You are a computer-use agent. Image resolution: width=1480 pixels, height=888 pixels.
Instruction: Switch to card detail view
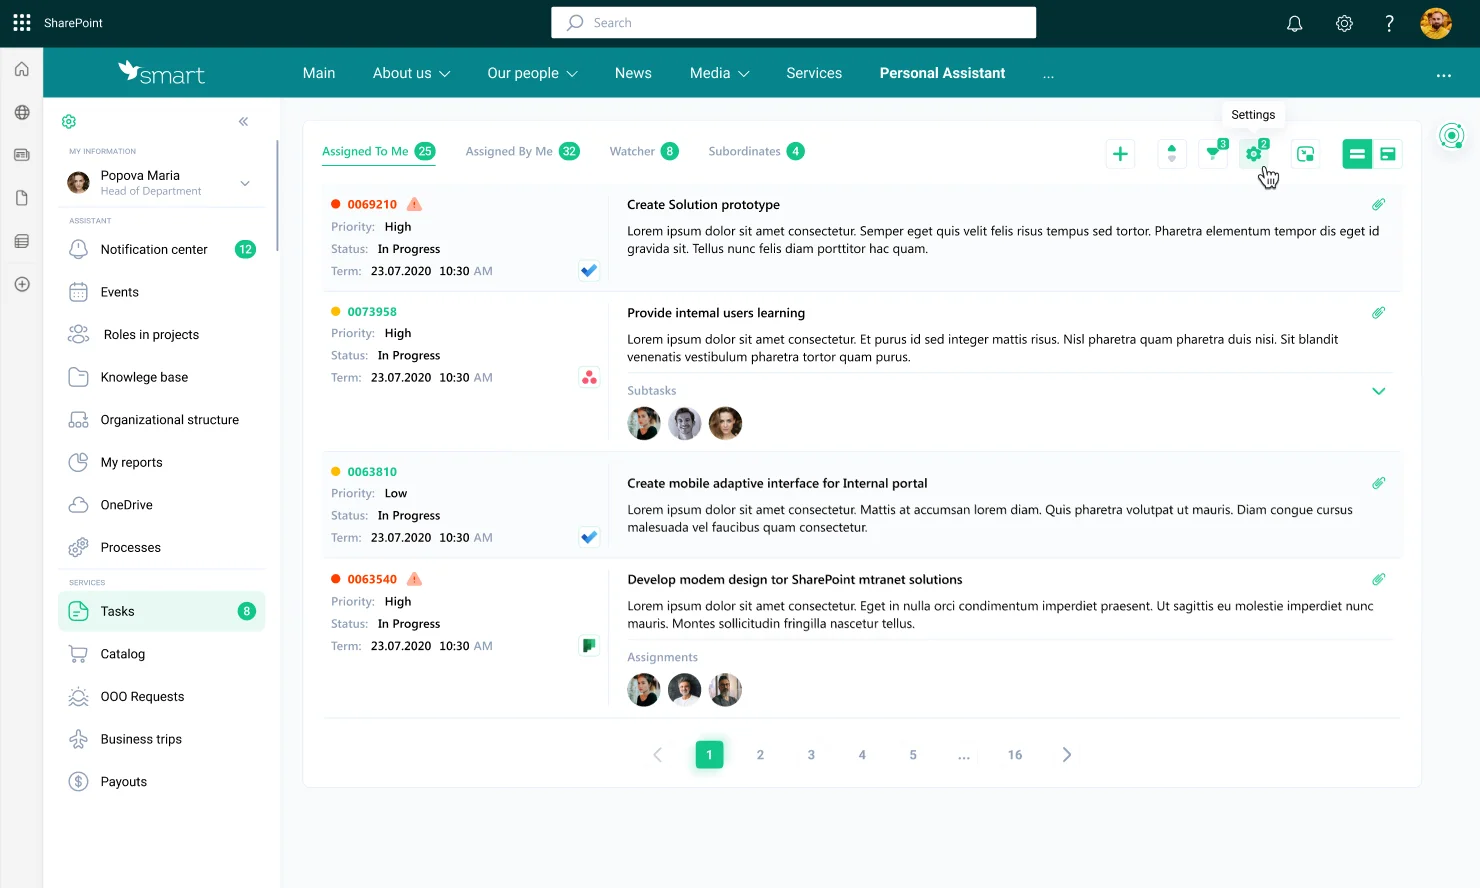(x=1388, y=154)
